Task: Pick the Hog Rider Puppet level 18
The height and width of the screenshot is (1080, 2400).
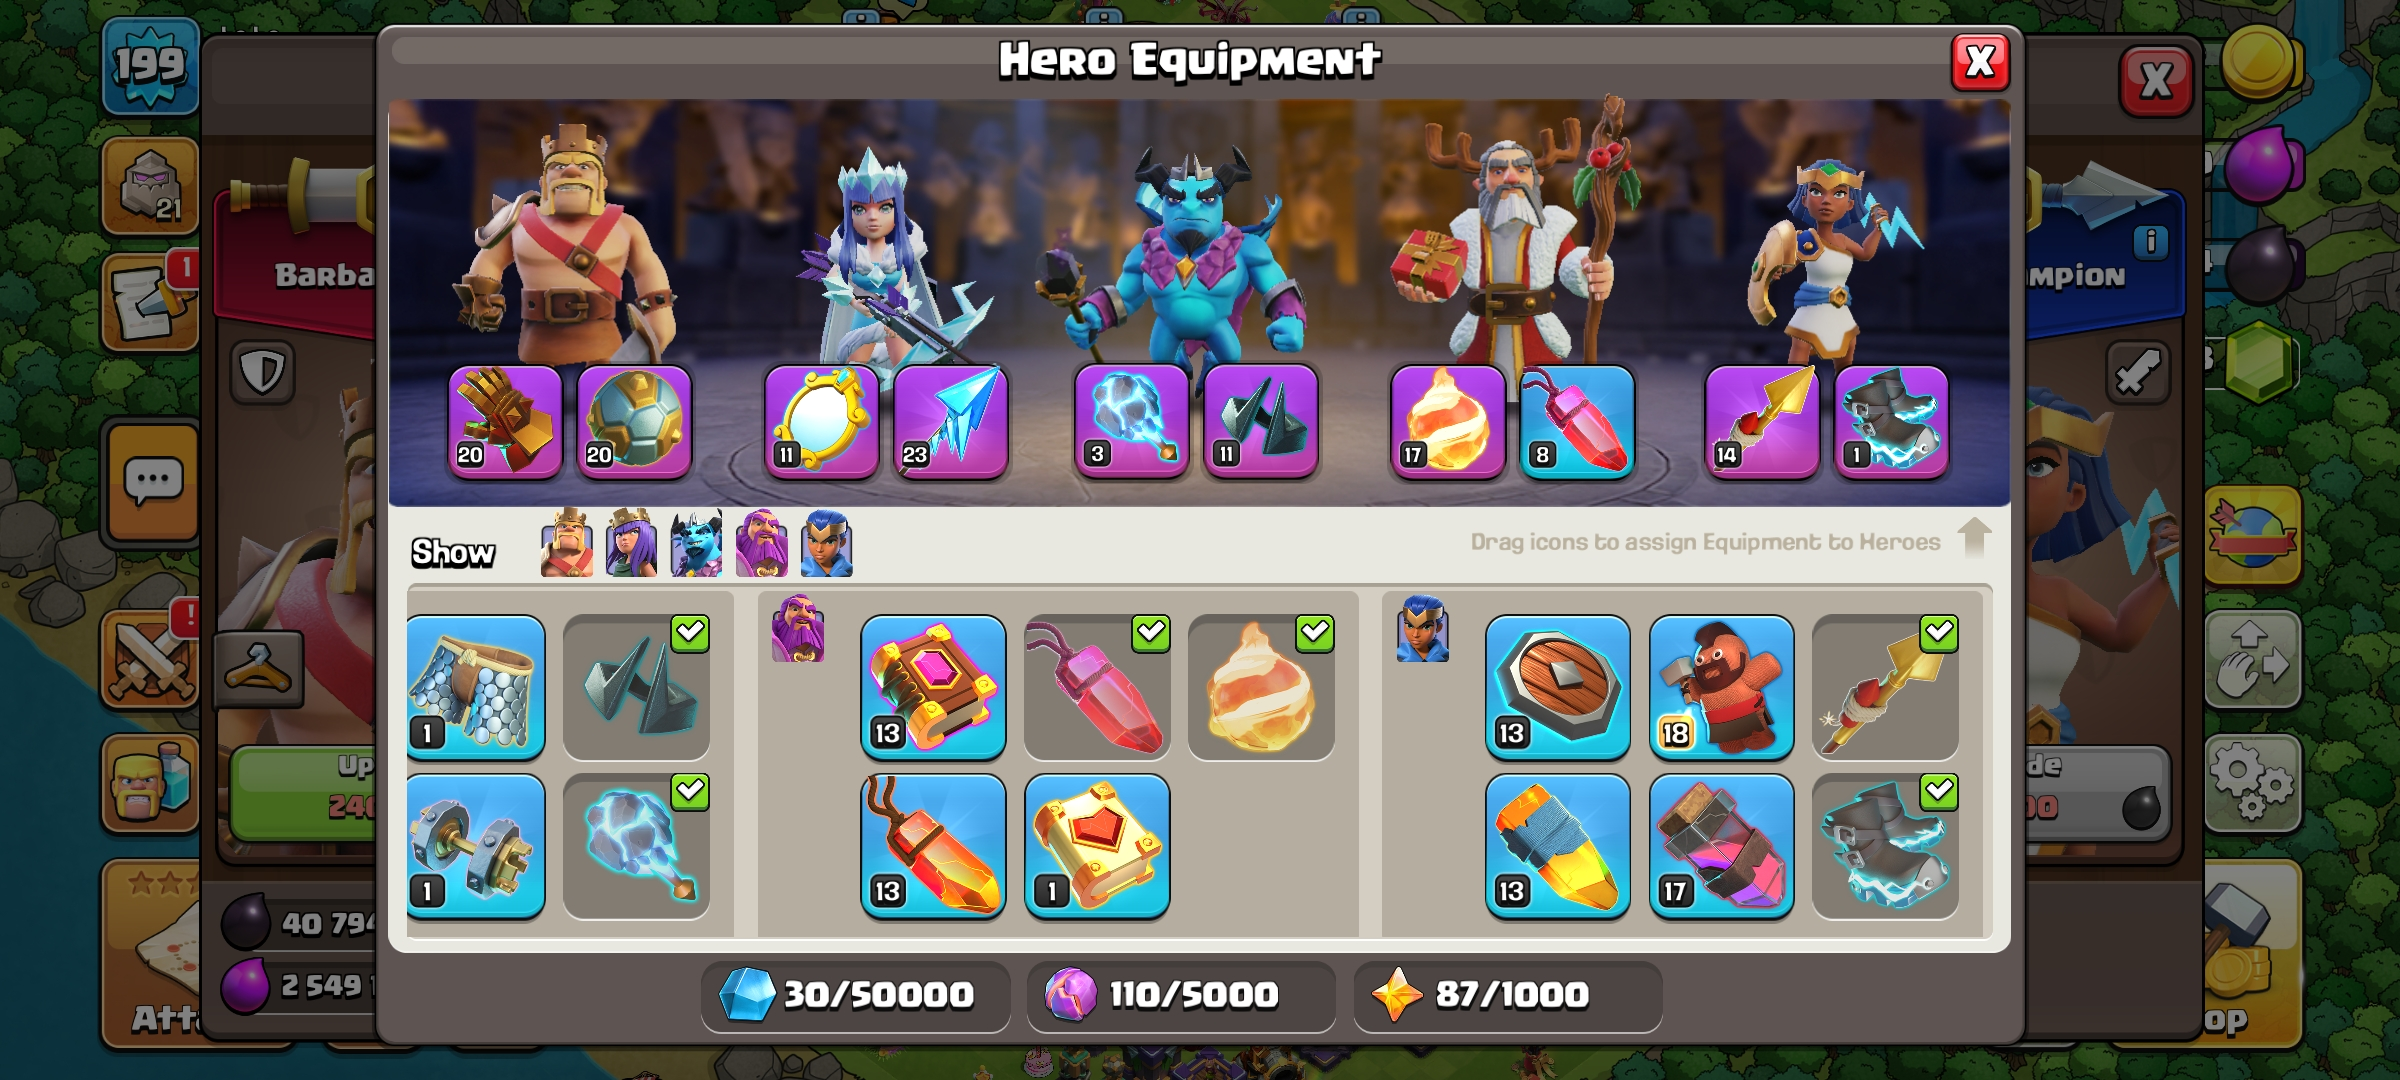Action: click(x=1721, y=687)
